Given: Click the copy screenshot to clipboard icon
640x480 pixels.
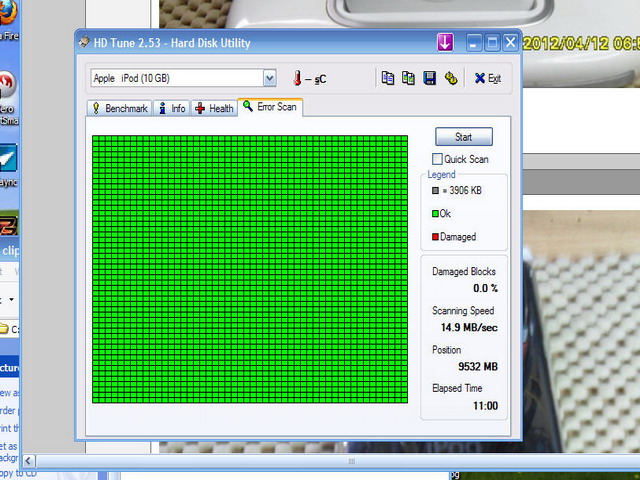Looking at the screenshot, I should coord(408,78).
